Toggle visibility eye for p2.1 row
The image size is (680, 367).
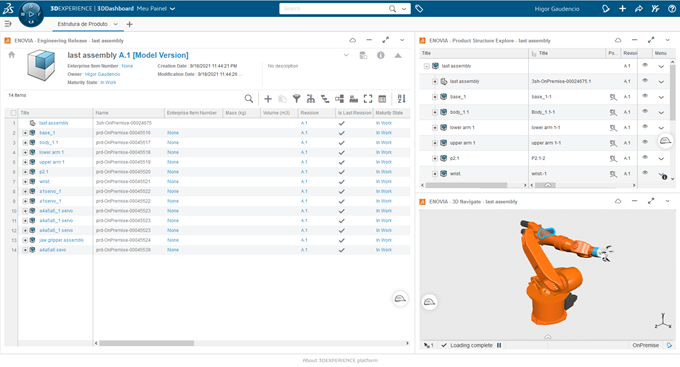coord(645,157)
